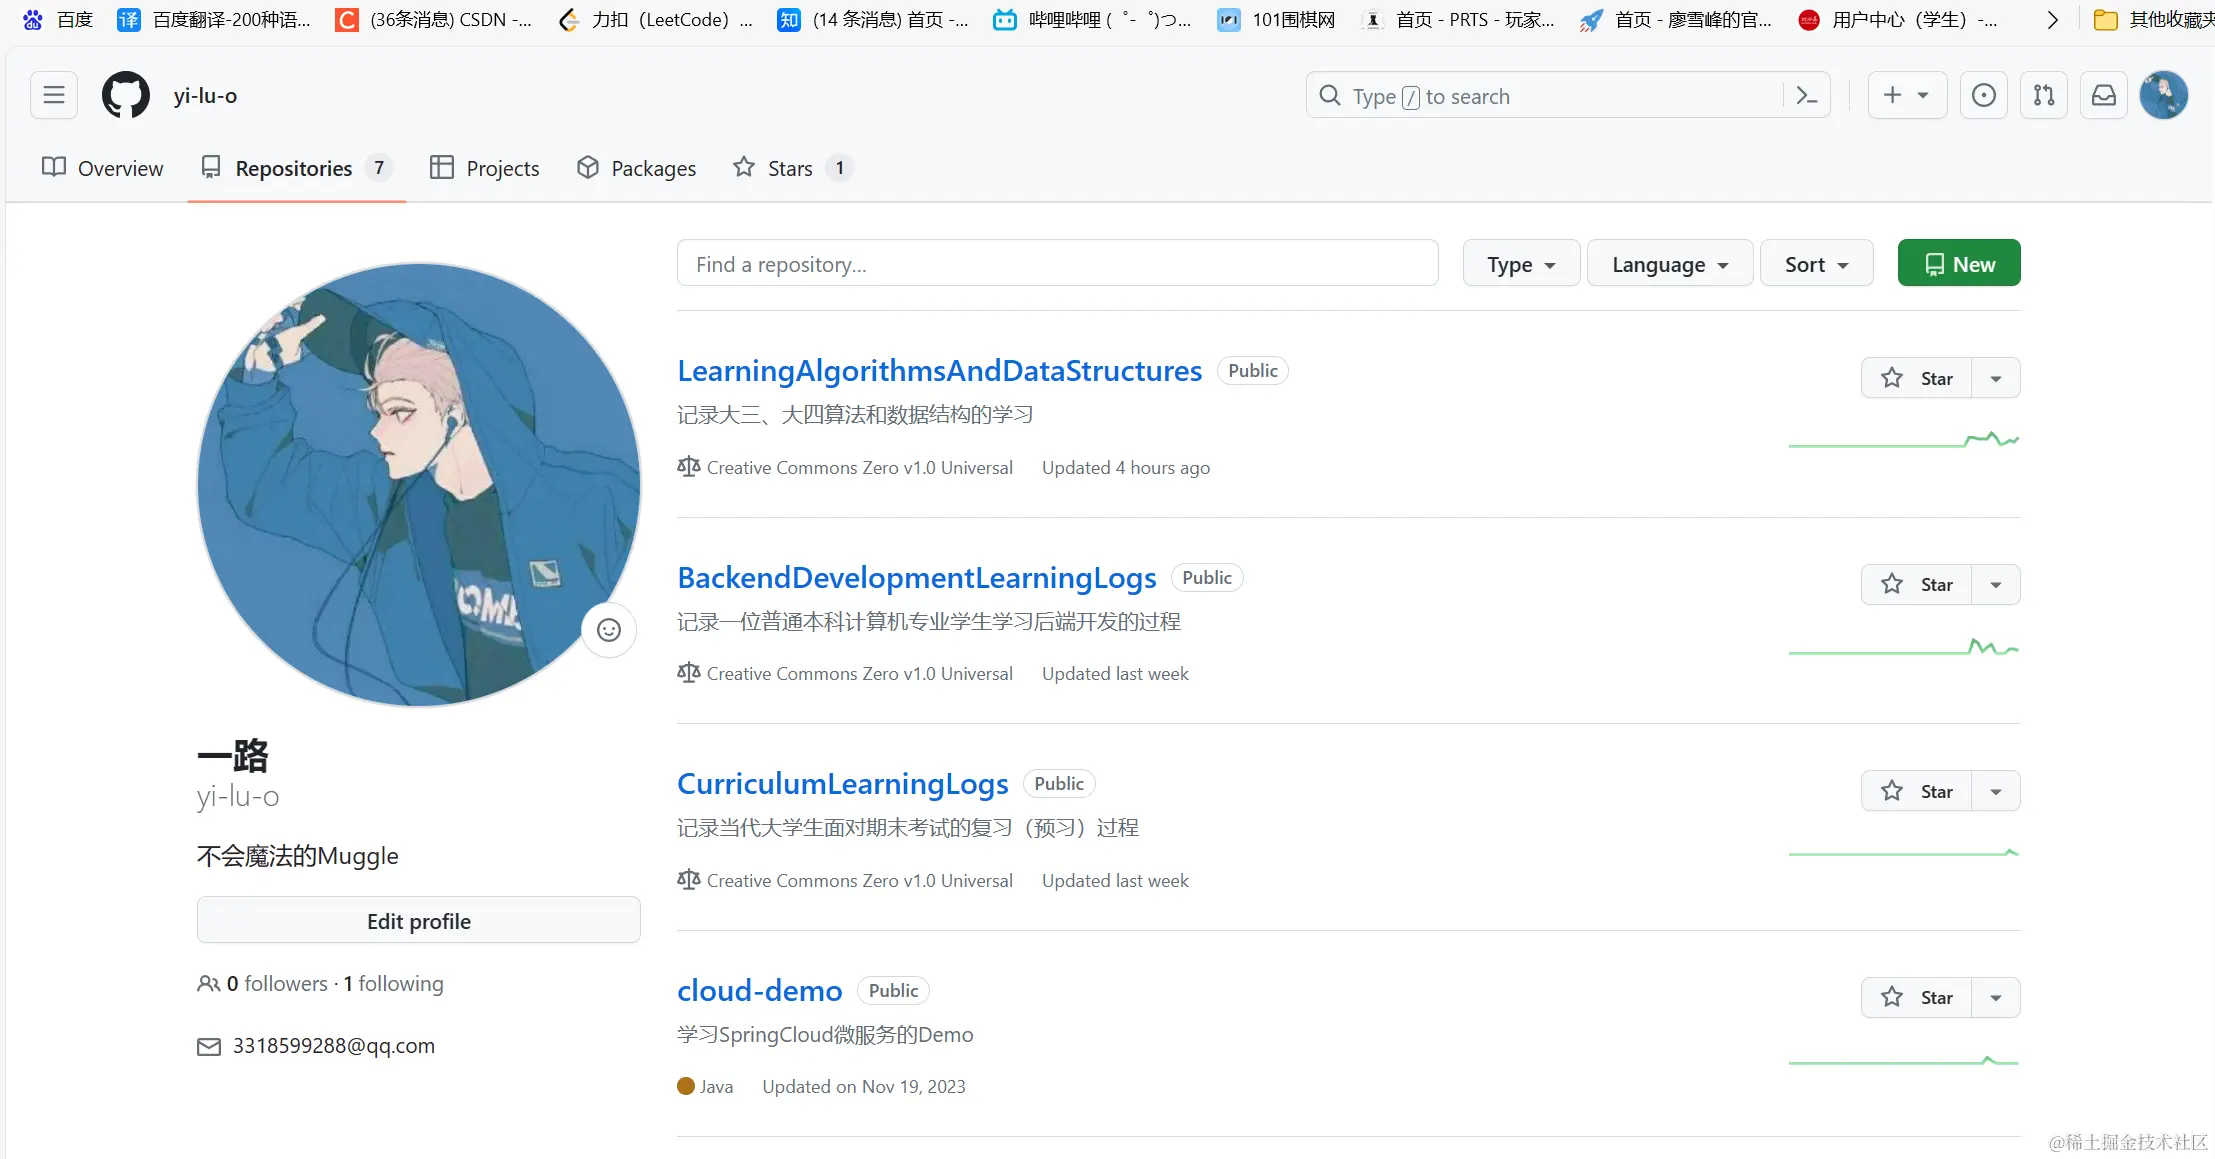This screenshot has width=2215, height=1159.
Task: Click the set status smiley icon
Action: 609,630
